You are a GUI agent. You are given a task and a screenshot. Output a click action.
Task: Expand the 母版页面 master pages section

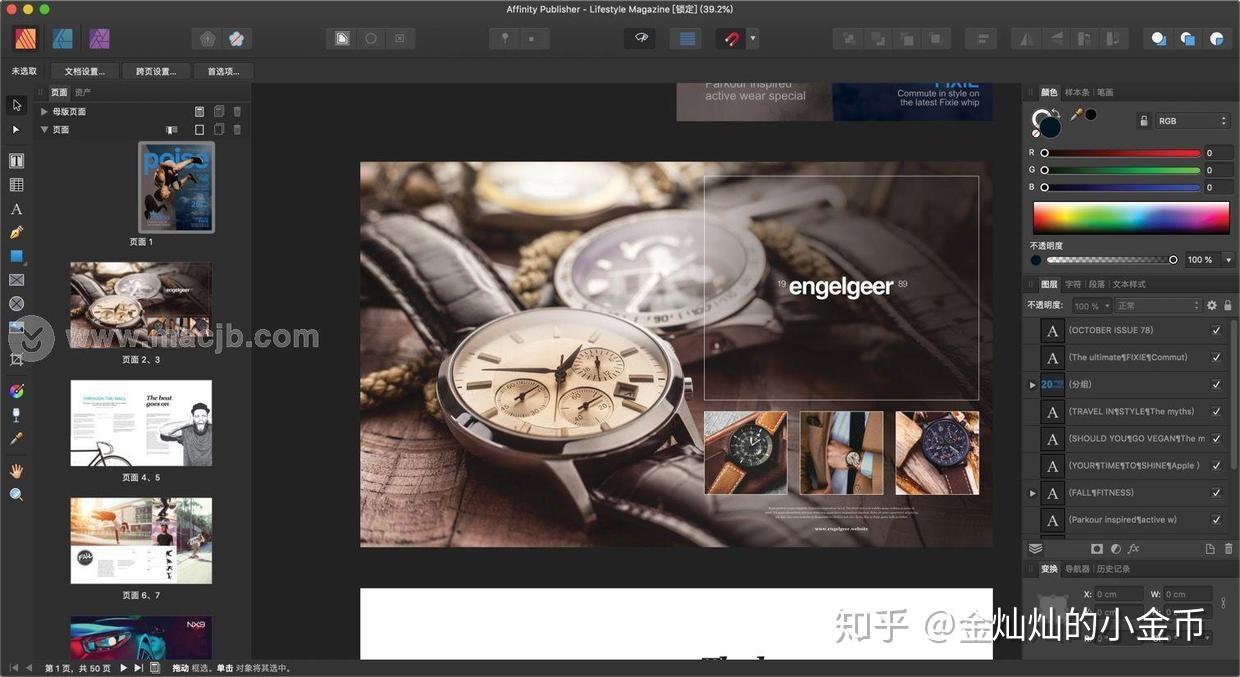tap(44, 111)
